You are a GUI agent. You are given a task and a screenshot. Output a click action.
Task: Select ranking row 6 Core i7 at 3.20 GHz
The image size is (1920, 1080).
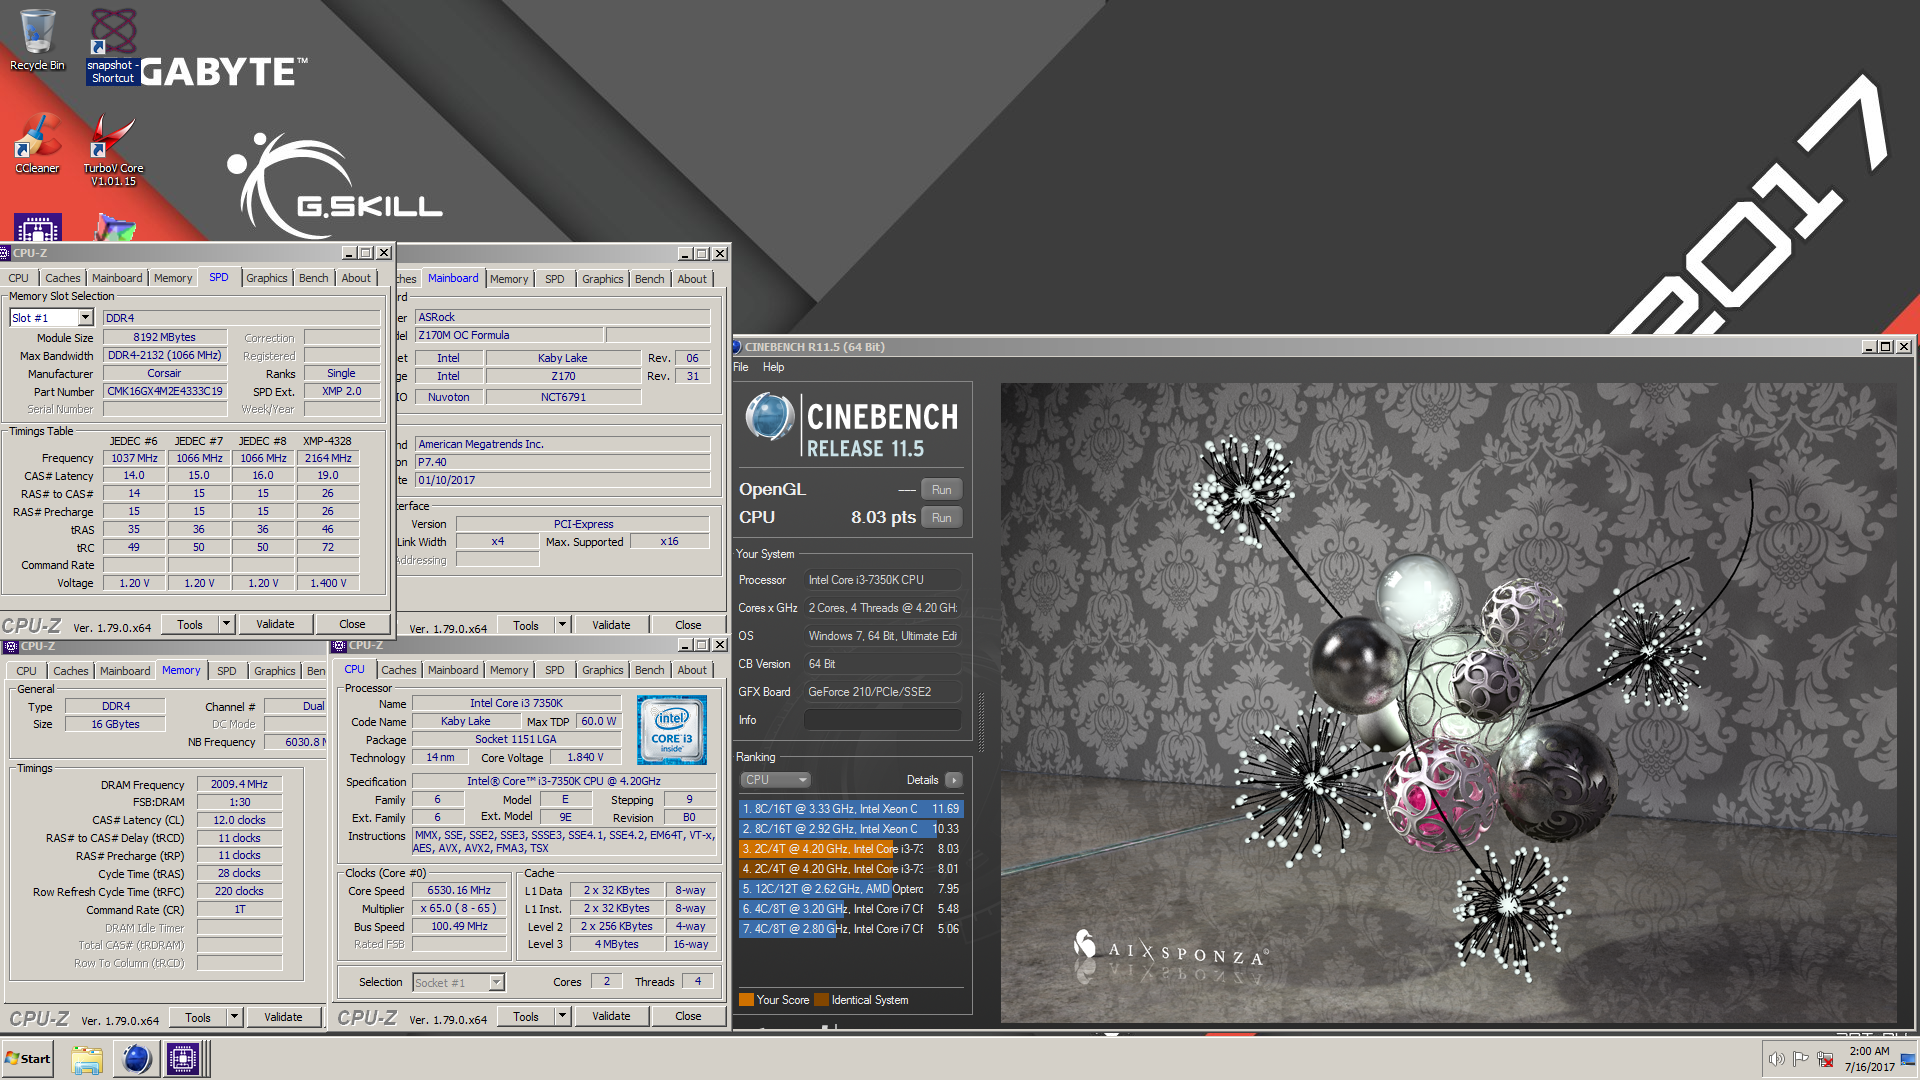[x=851, y=909]
